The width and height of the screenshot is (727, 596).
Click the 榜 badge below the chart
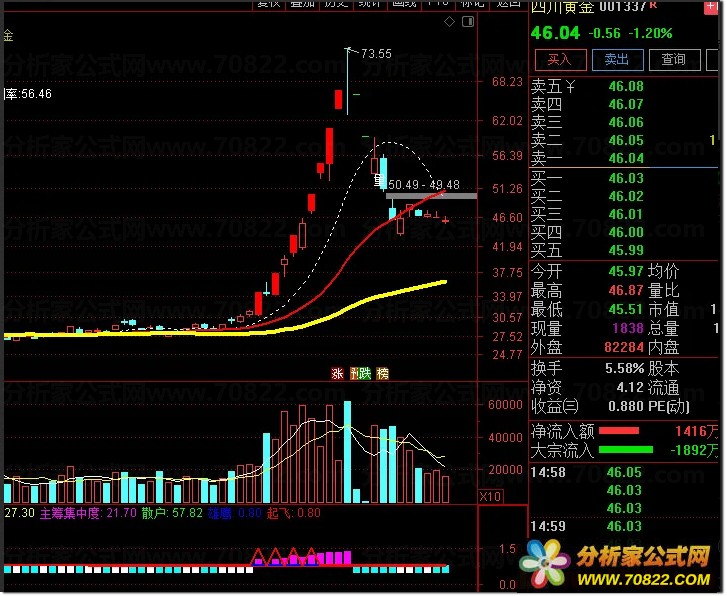click(383, 373)
